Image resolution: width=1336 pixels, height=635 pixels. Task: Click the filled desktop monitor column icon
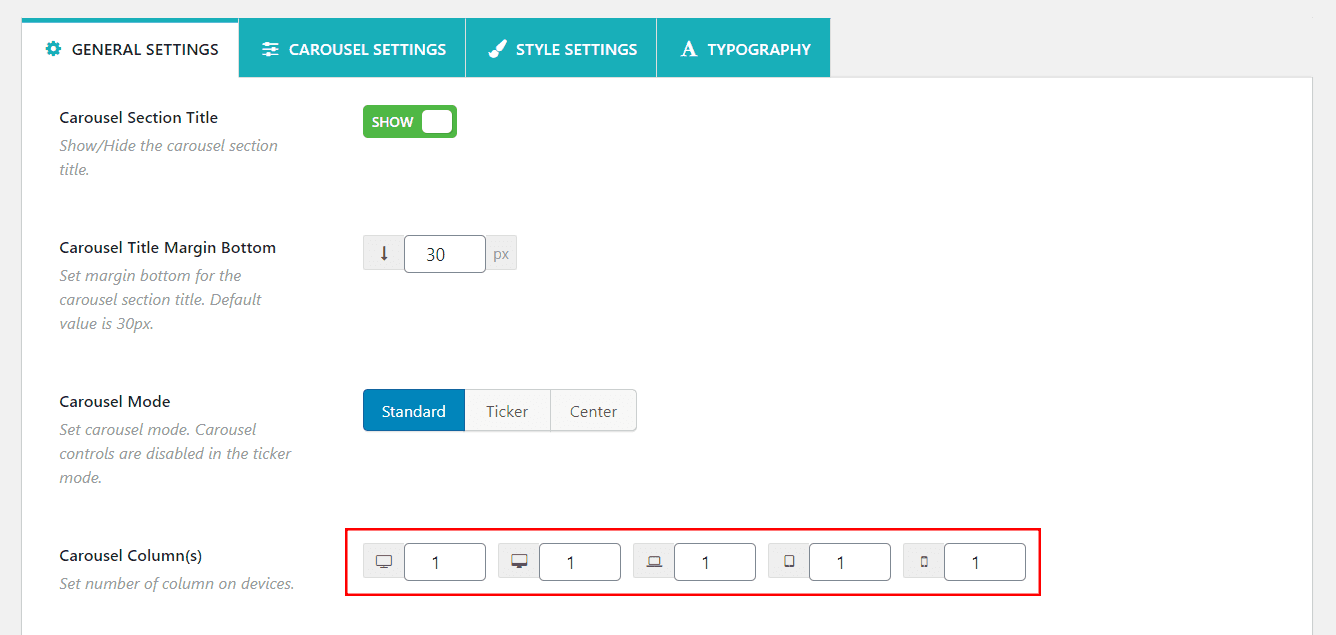519,562
